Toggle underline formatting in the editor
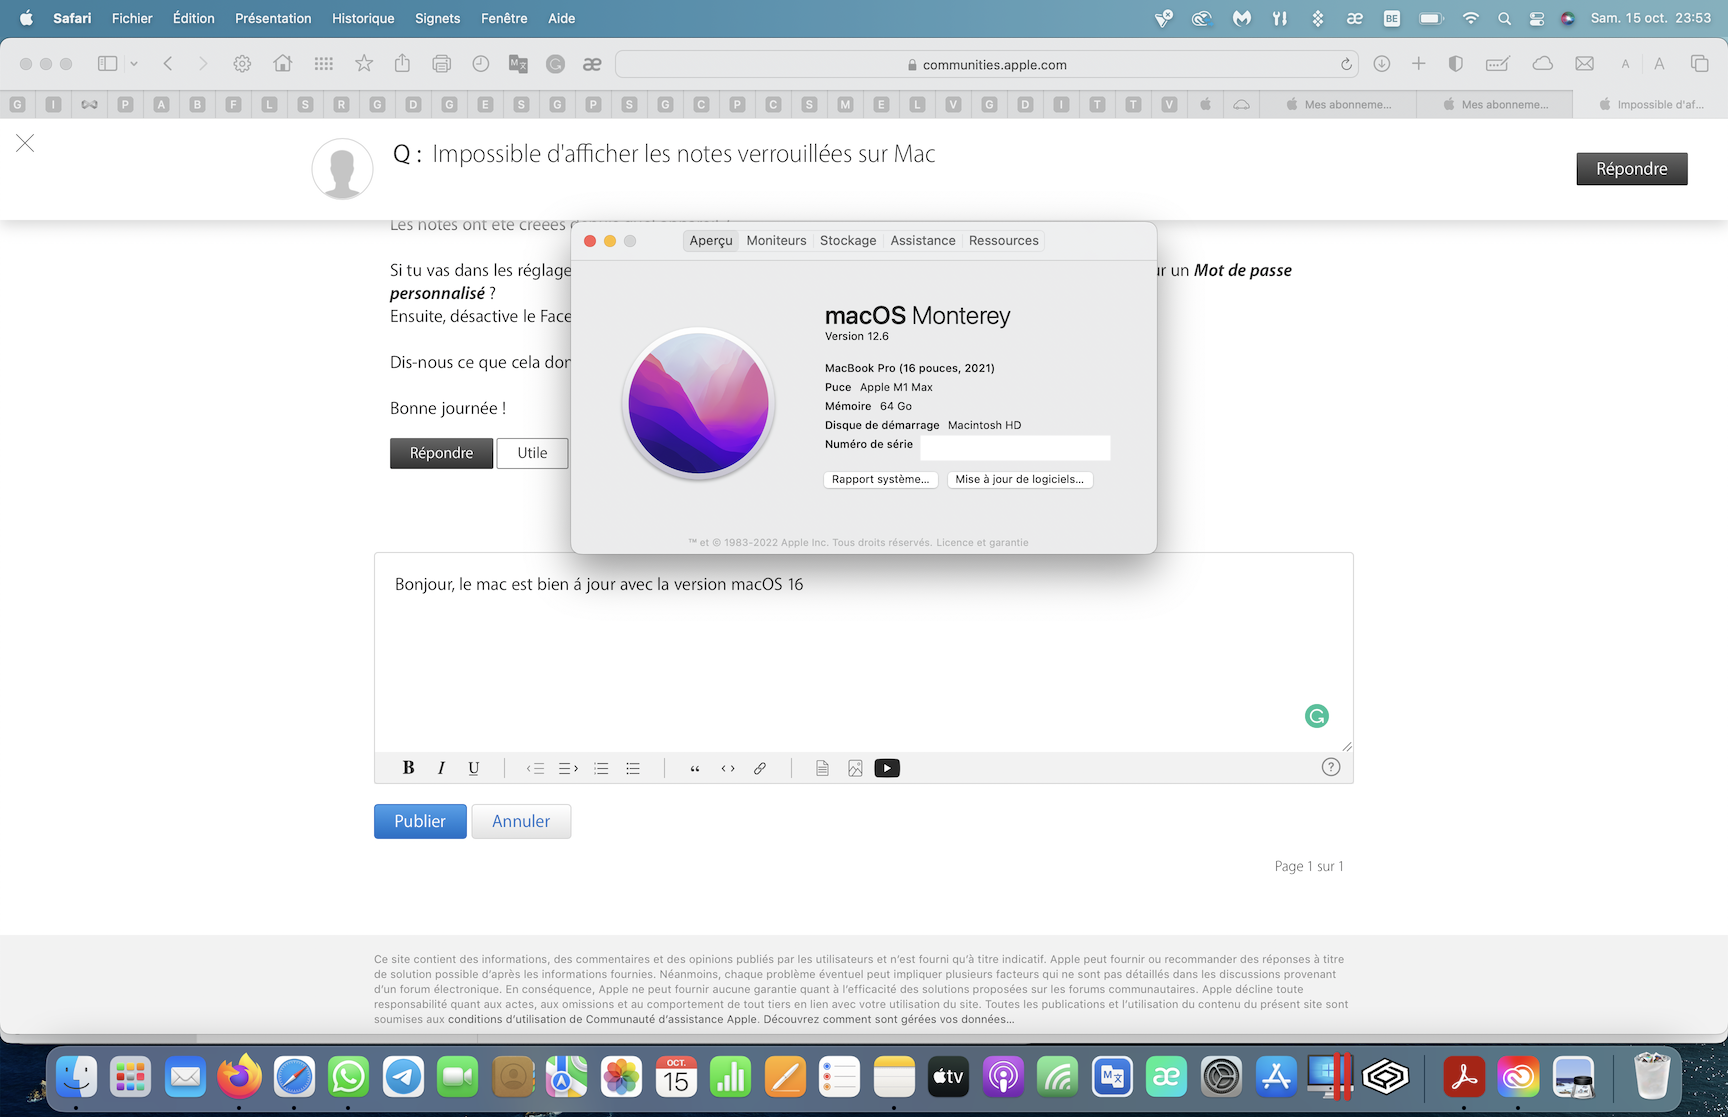The height and width of the screenshot is (1117, 1728). point(474,768)
